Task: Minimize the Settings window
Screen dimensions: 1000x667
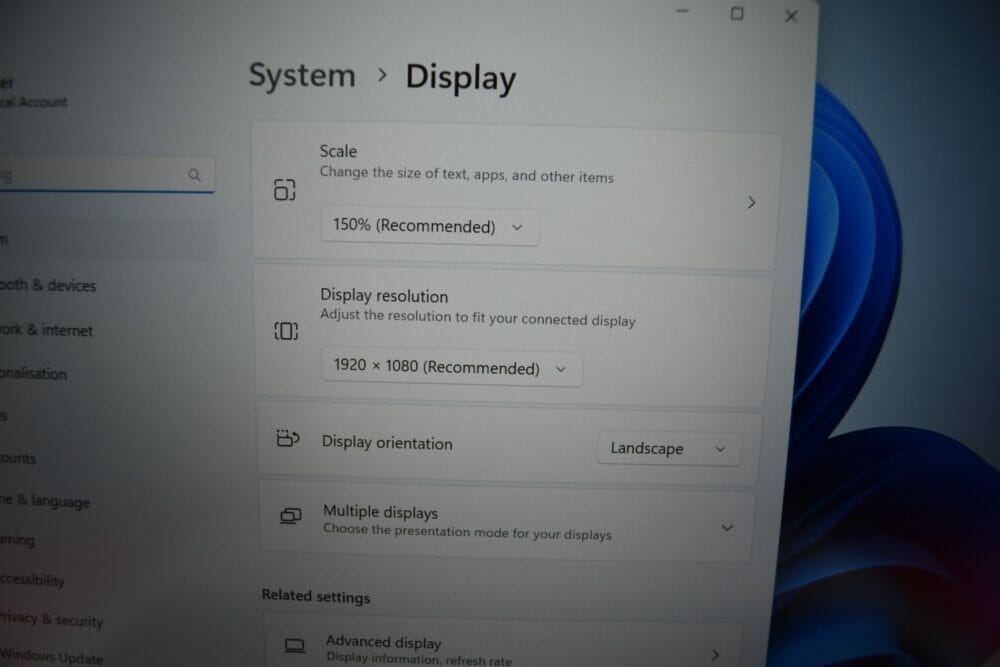Action: pos(683,11)
